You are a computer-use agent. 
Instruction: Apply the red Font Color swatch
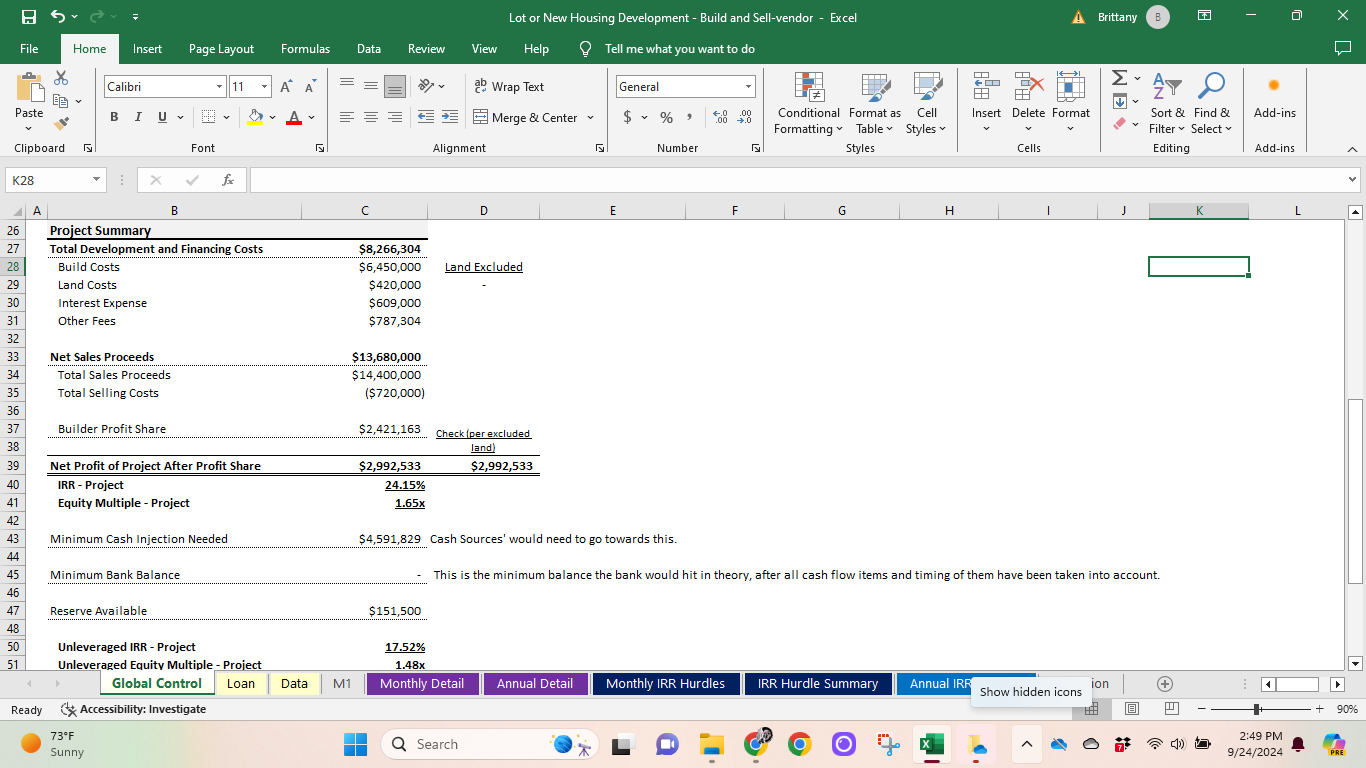294,117
